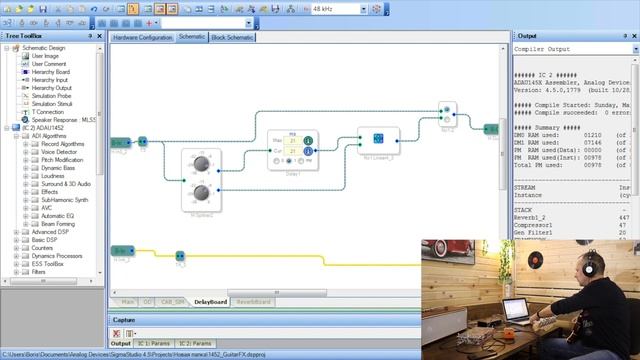Open the IC 2: Params tab
This screenshot has width=640, height=360.
point(195,343)
